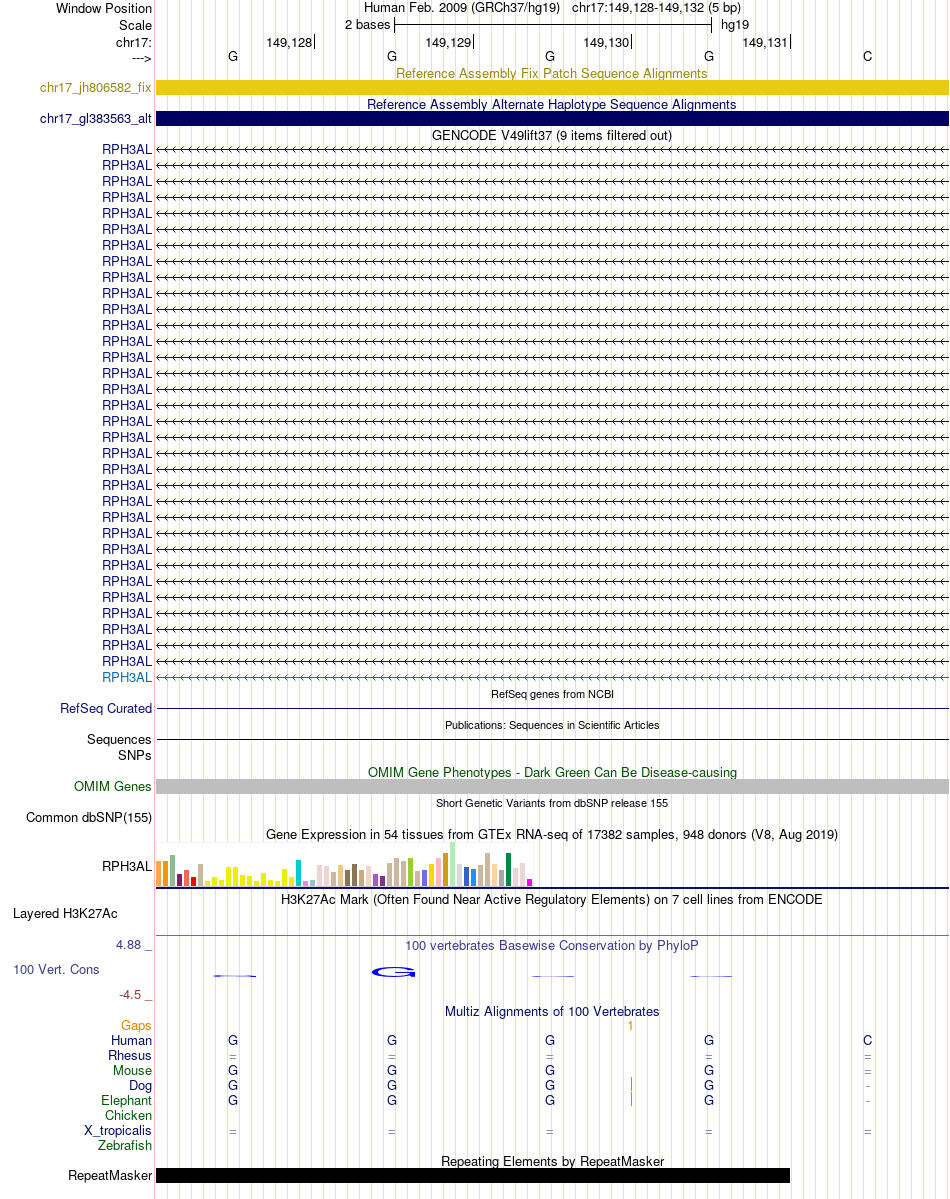Click the large blue G conservation logo

pos(393,972)
